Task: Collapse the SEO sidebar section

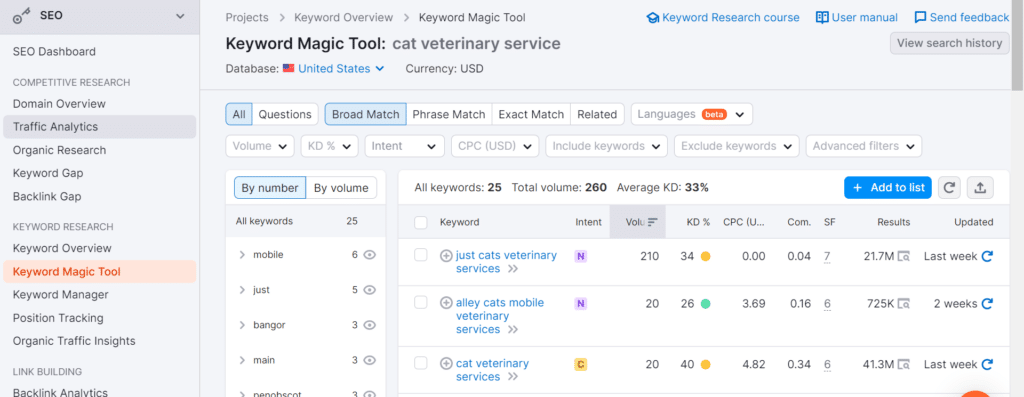Action: pos(180,16)
